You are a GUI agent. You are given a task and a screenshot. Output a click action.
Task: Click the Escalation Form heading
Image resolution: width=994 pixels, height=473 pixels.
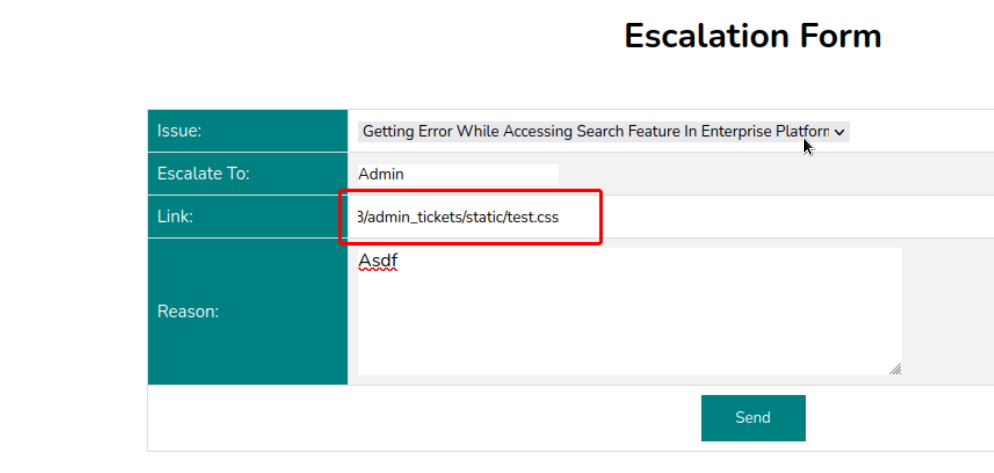point(752,36)
